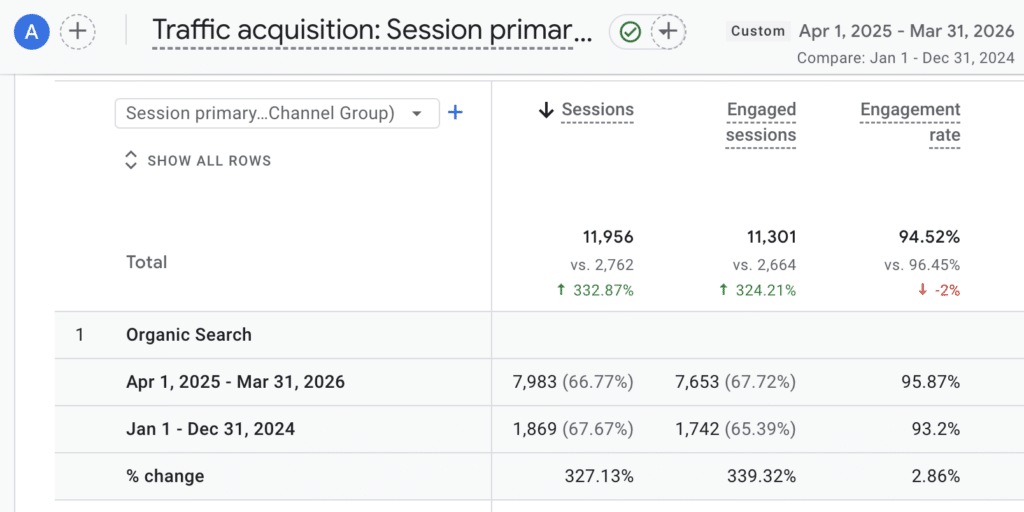Viewport: 1024px width, 512px height.
Task: Add a comparison with the dashed plus circle beside avatar A
Action: pyautogui.click(x=78, y=31)
